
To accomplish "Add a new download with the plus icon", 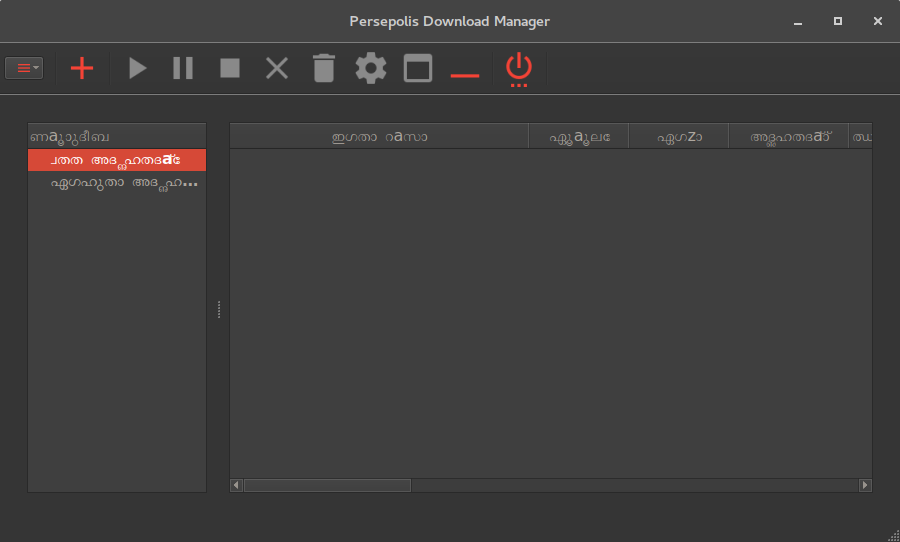I will pyautogui.click(x=82, y=68).
